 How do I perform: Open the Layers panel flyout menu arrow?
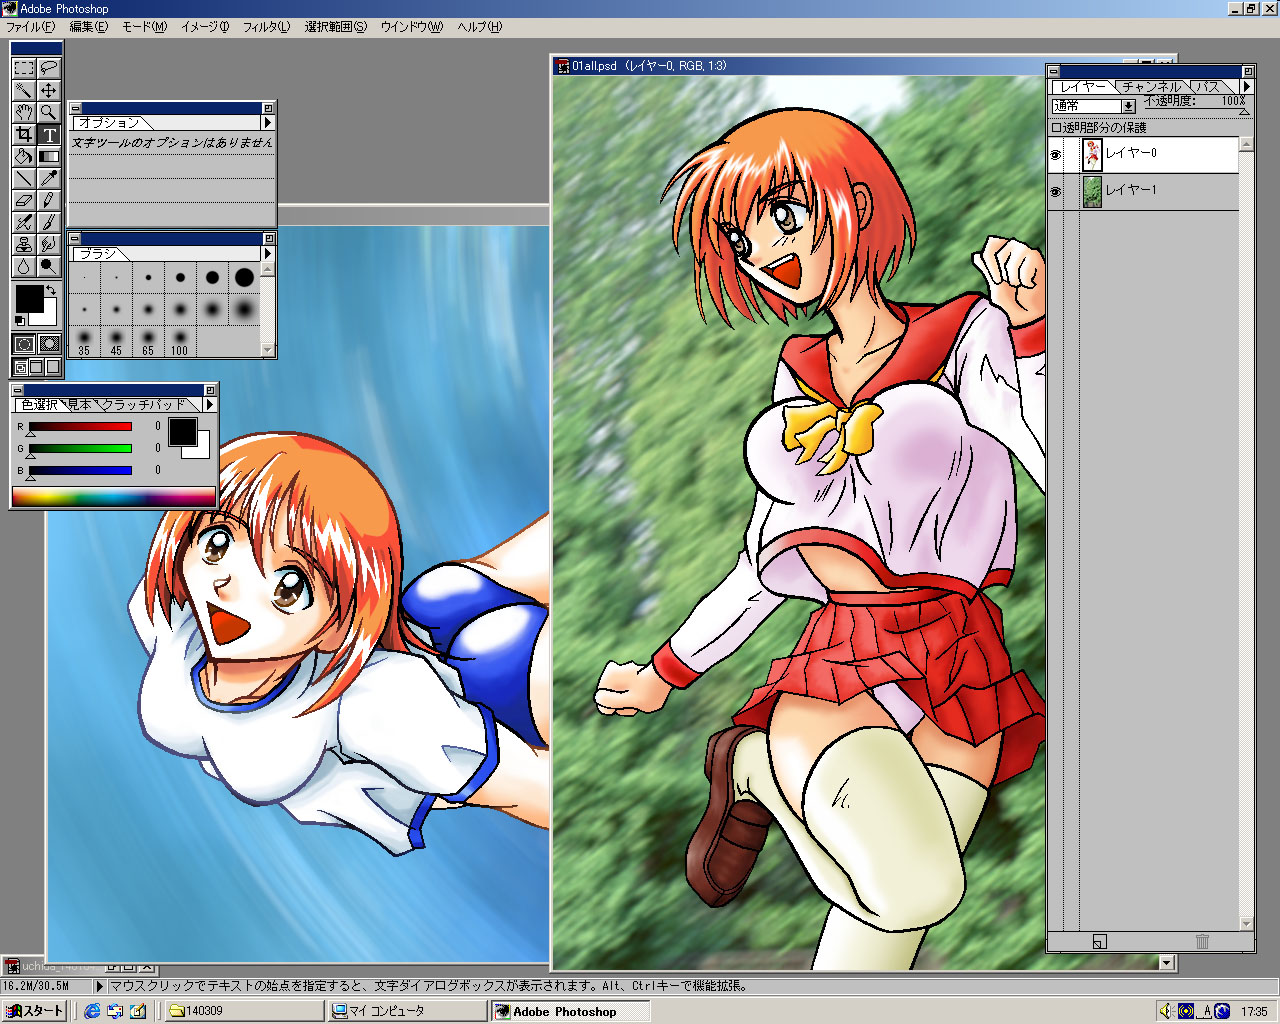point(1246,87)
